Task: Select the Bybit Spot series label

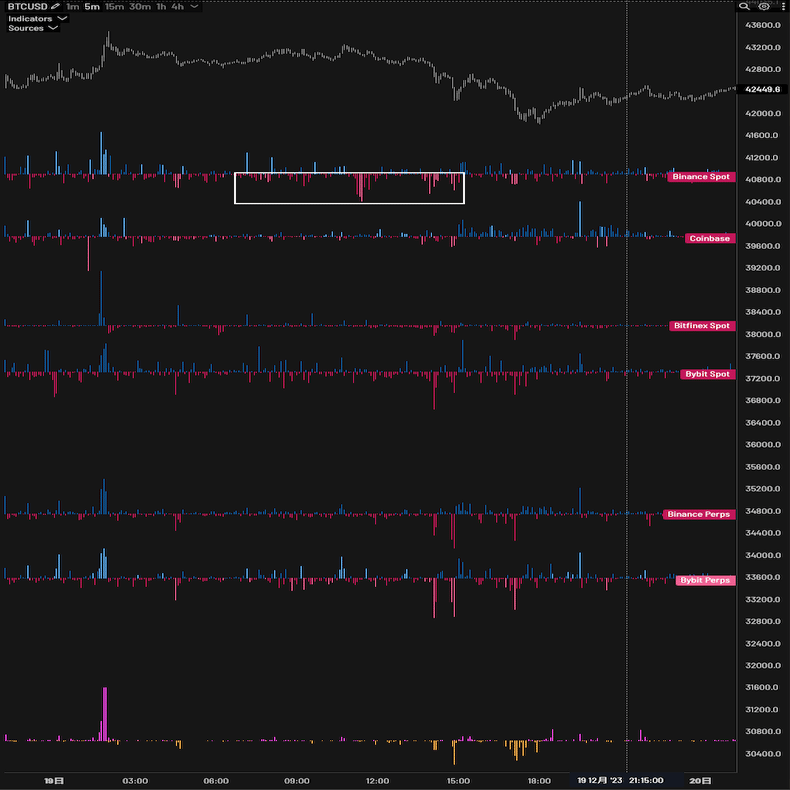Action: [707, 374]
